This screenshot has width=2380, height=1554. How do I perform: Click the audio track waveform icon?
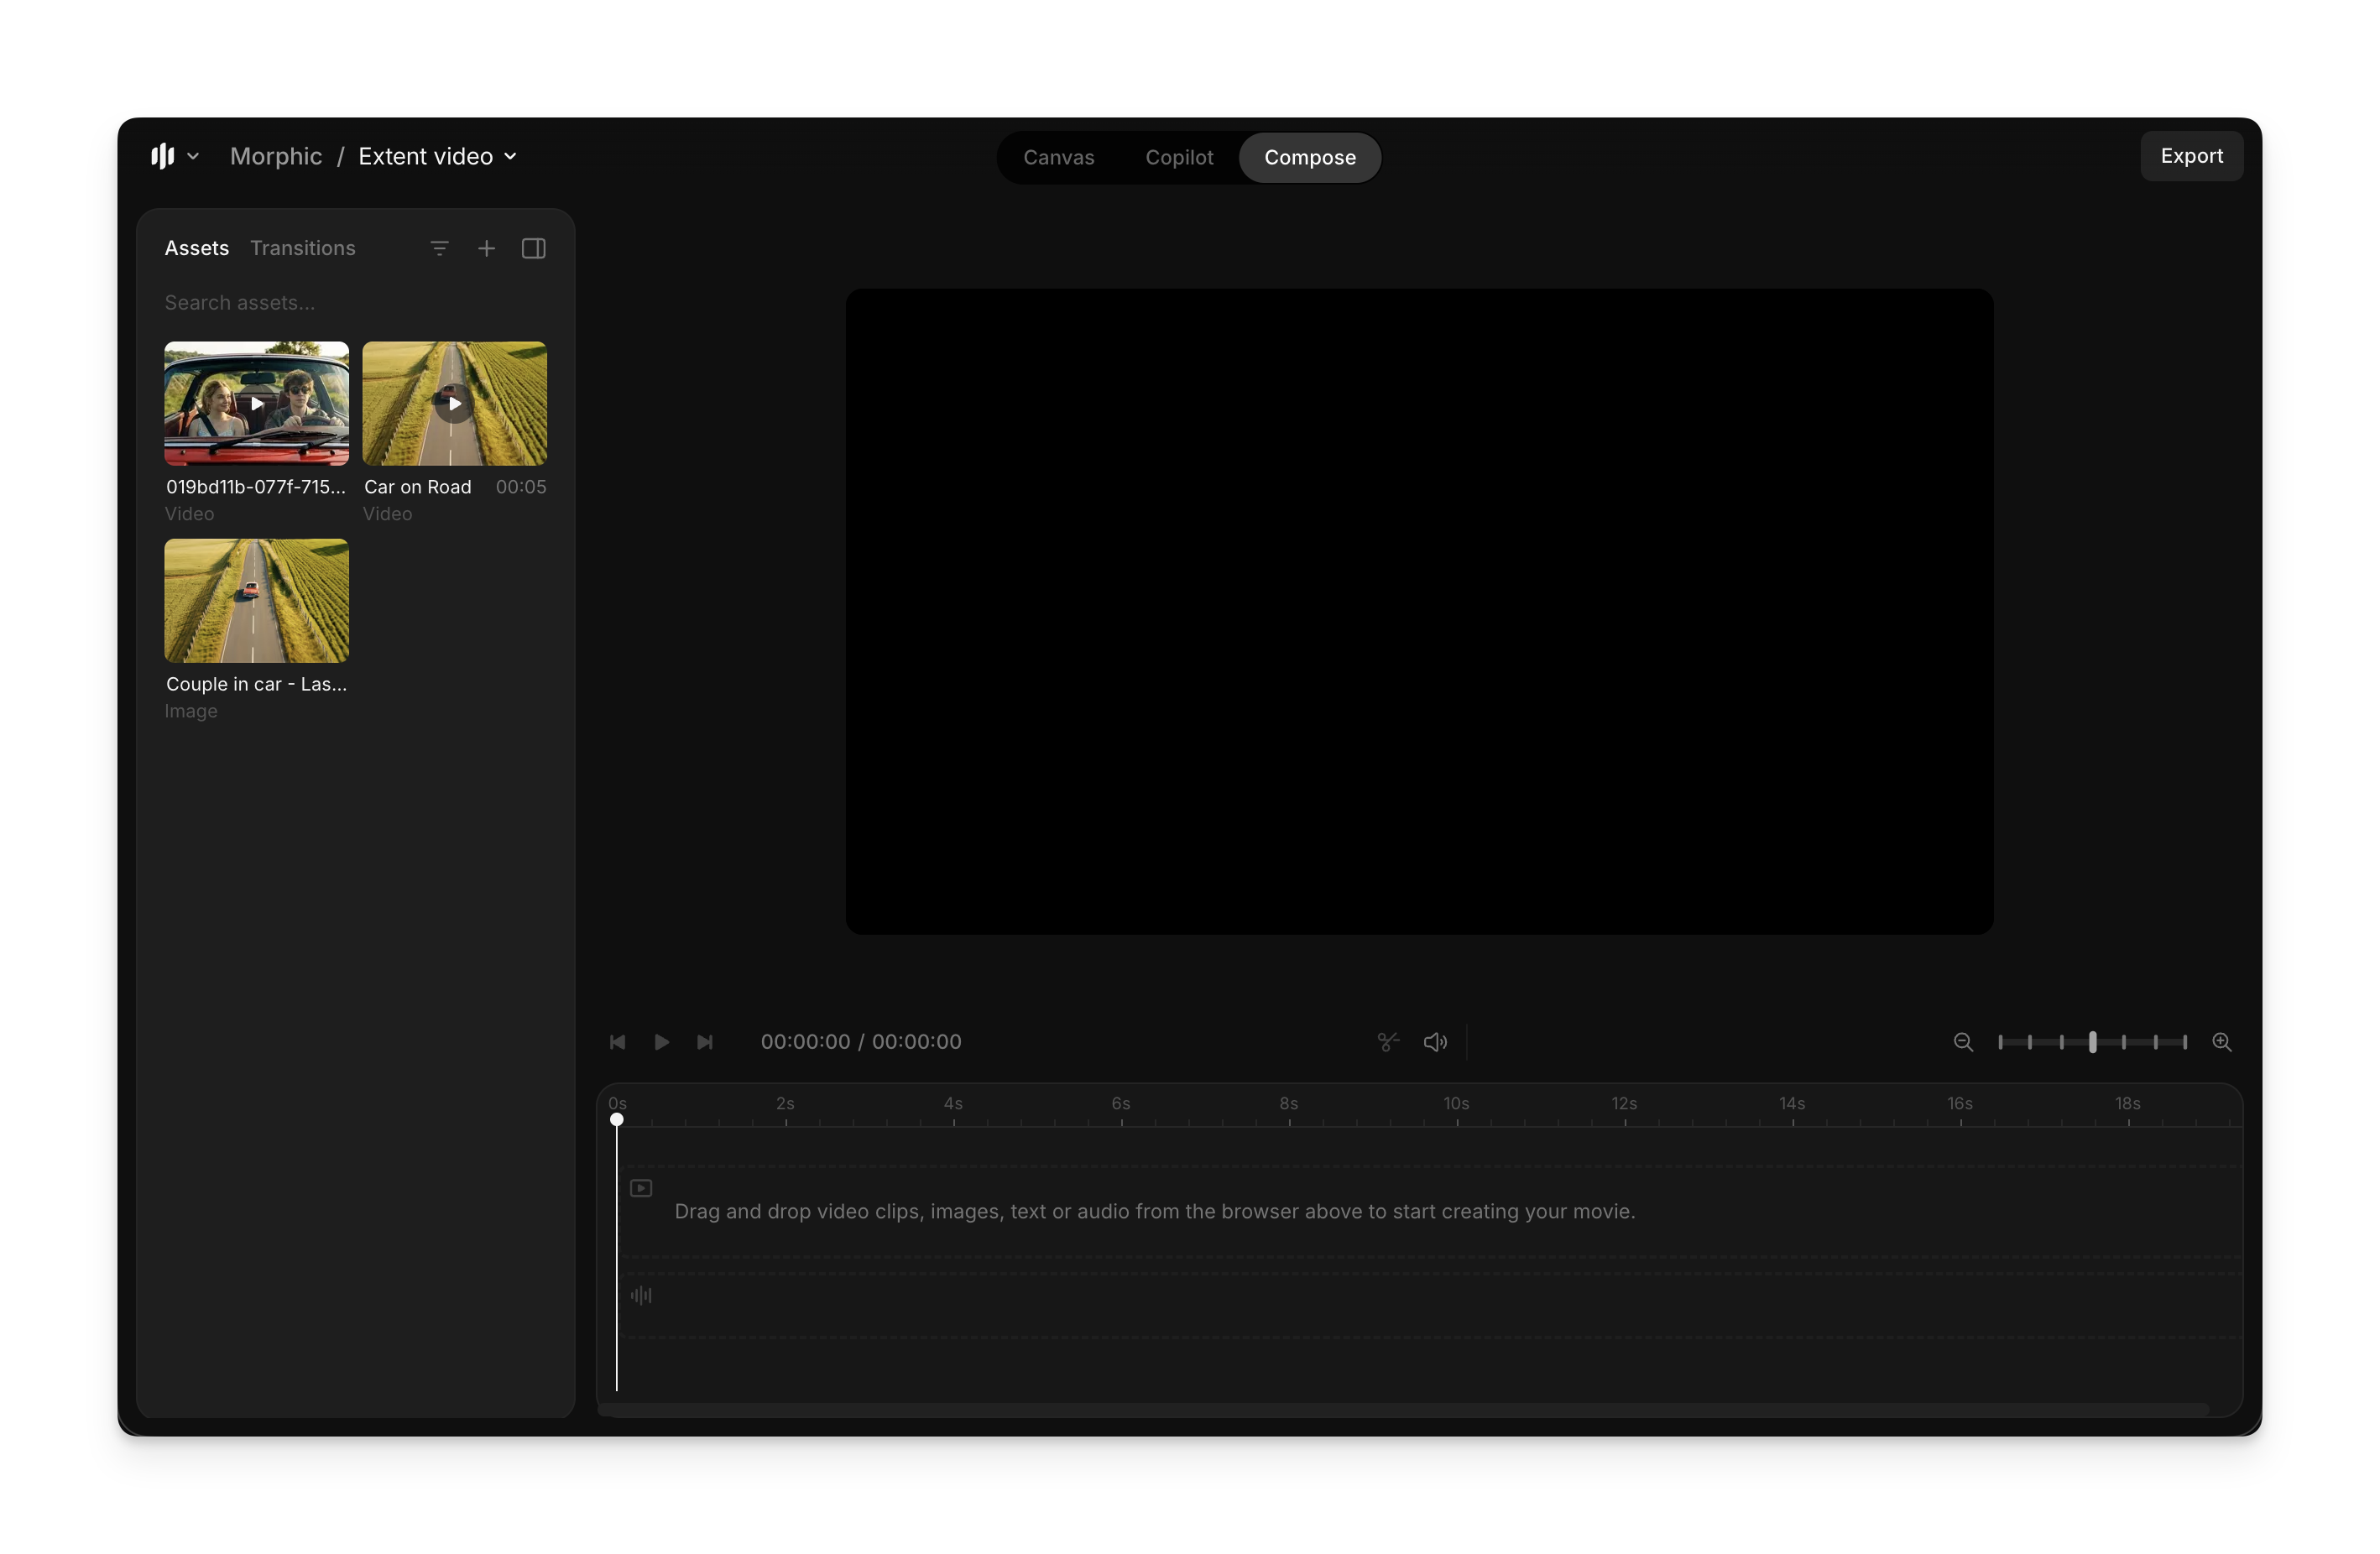click(641, 1296)
